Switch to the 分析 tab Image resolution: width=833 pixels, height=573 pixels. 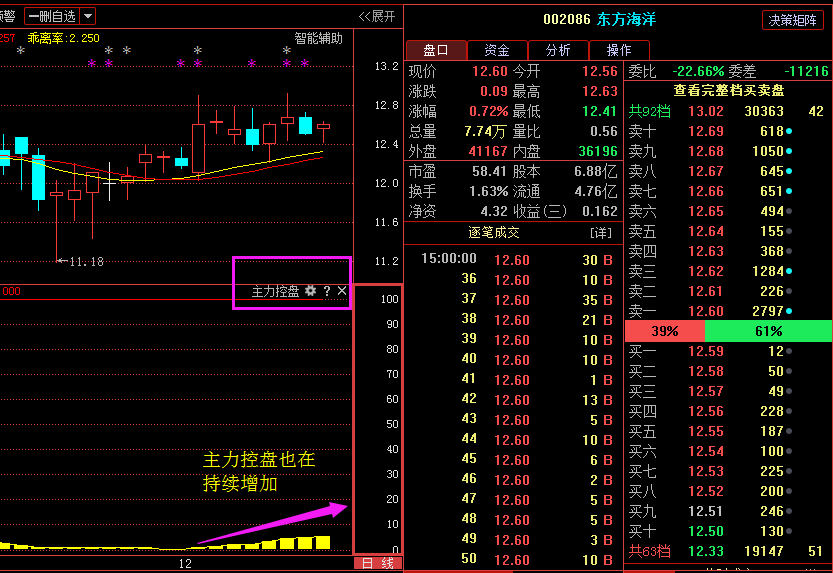pos(558,50)
